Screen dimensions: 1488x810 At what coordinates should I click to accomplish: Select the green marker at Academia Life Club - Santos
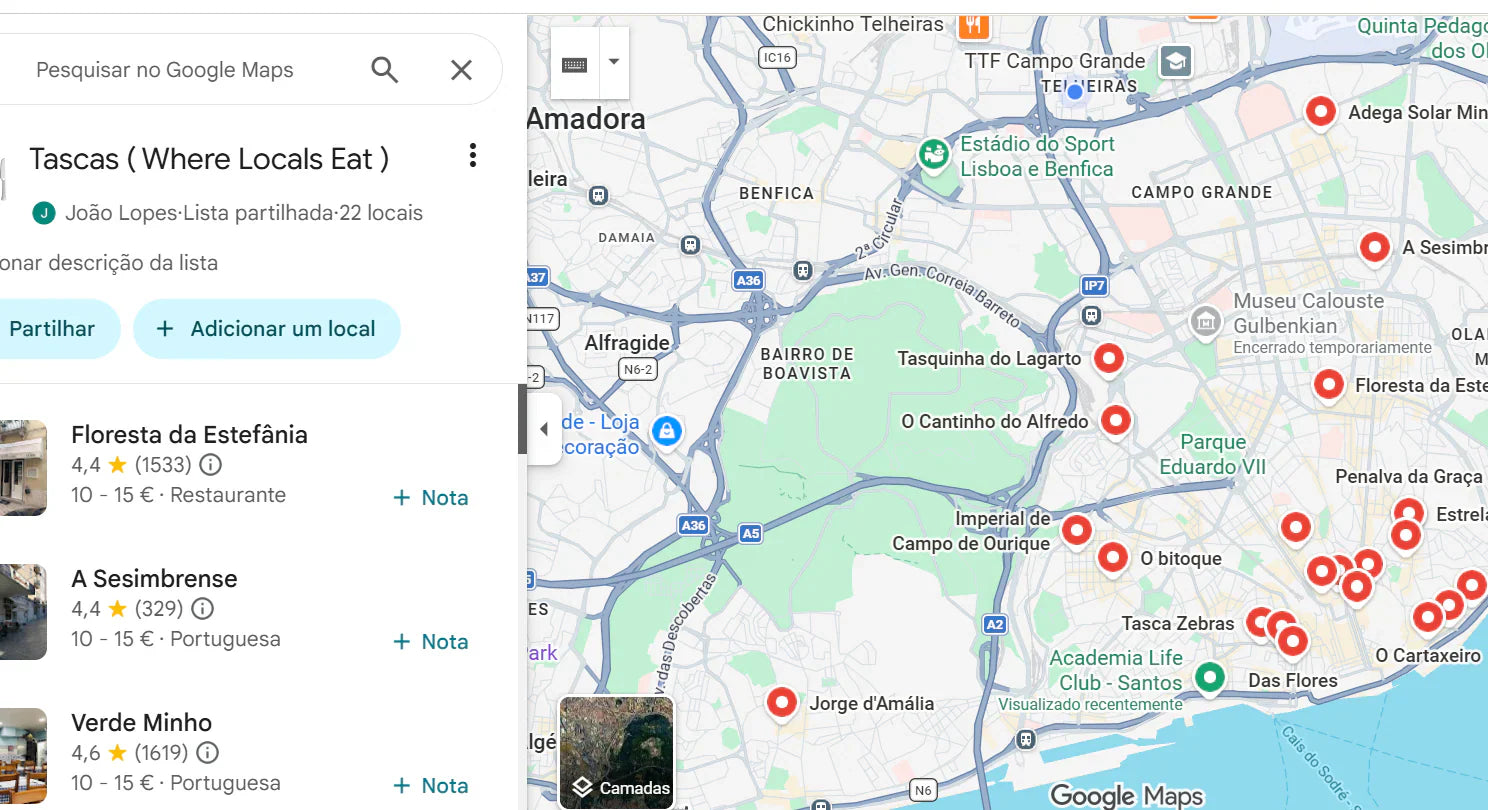[x=1209, y=677]
